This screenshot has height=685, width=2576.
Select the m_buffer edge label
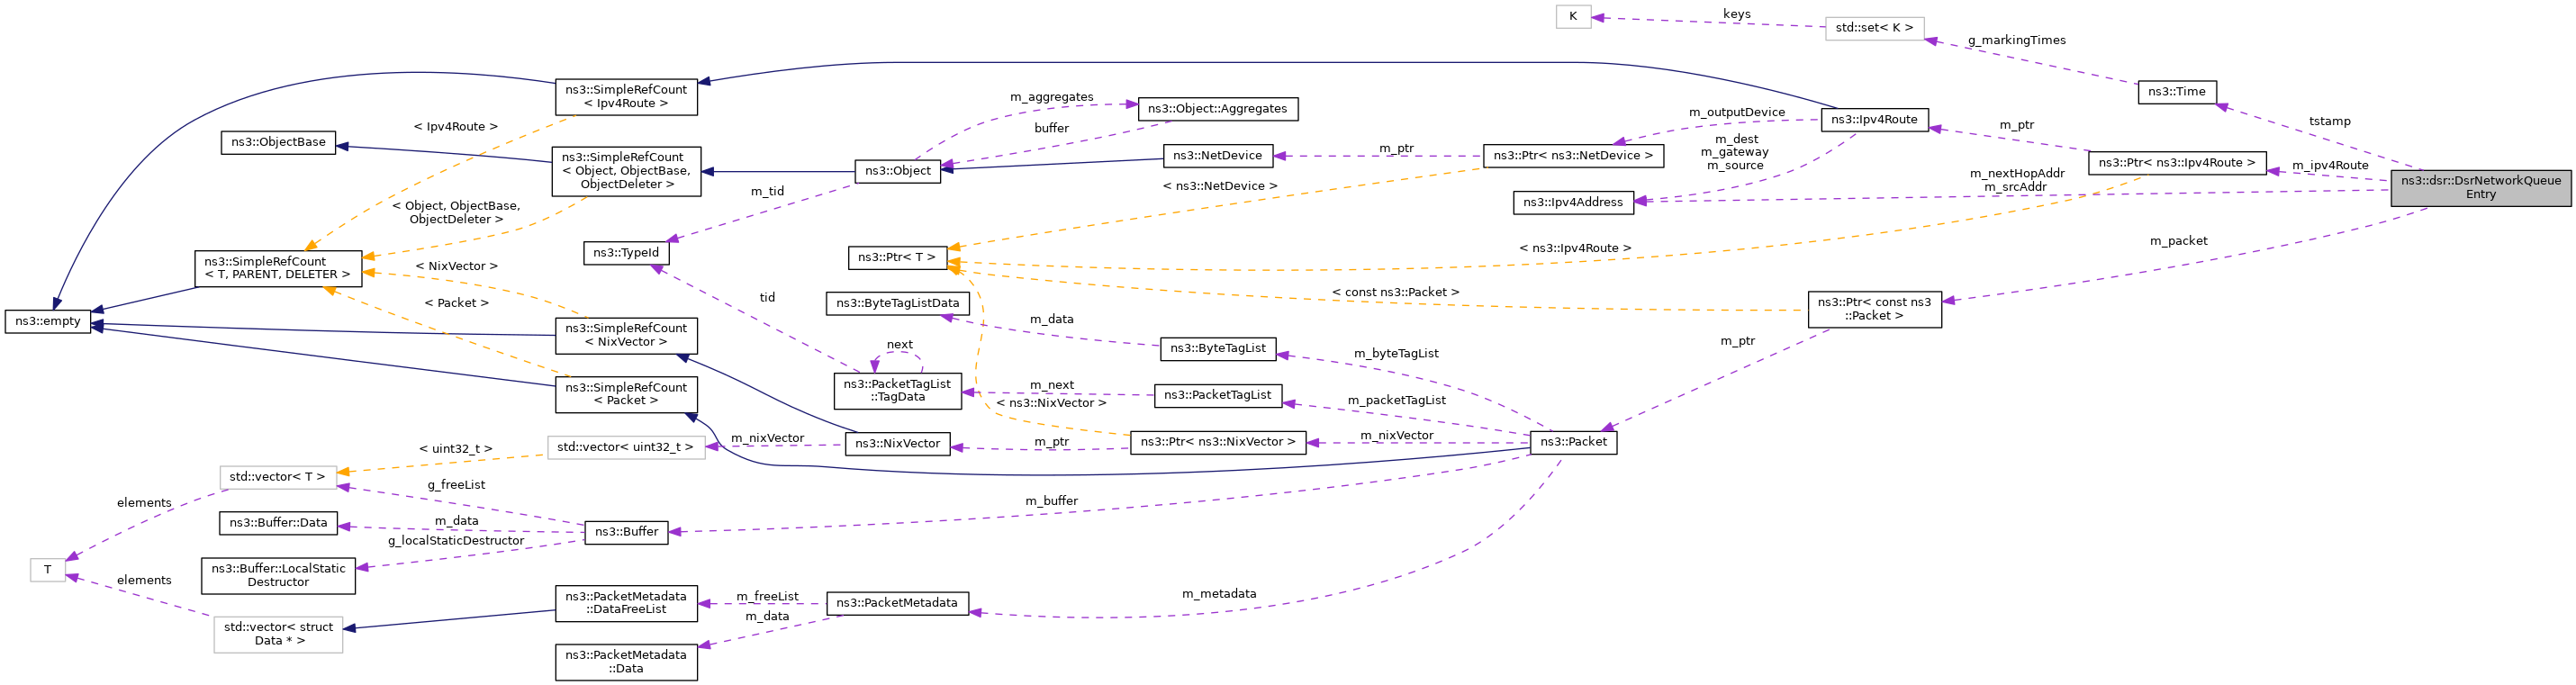(1051, 501)
